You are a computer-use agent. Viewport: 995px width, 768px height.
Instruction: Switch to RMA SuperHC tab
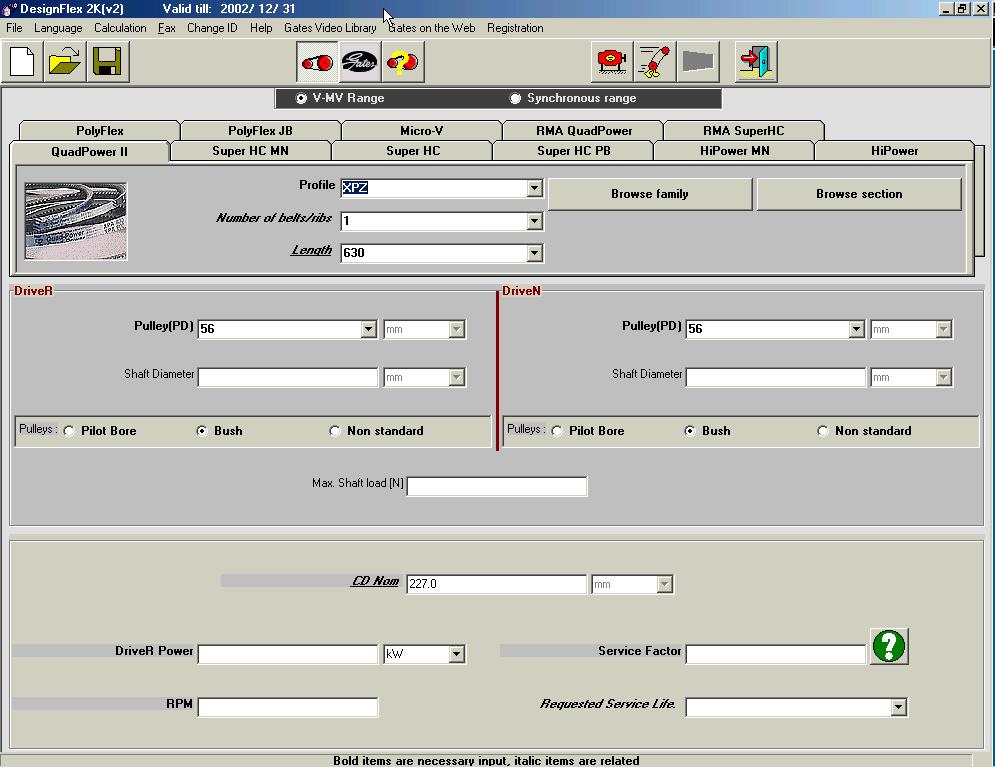click(x=744, y=131)
